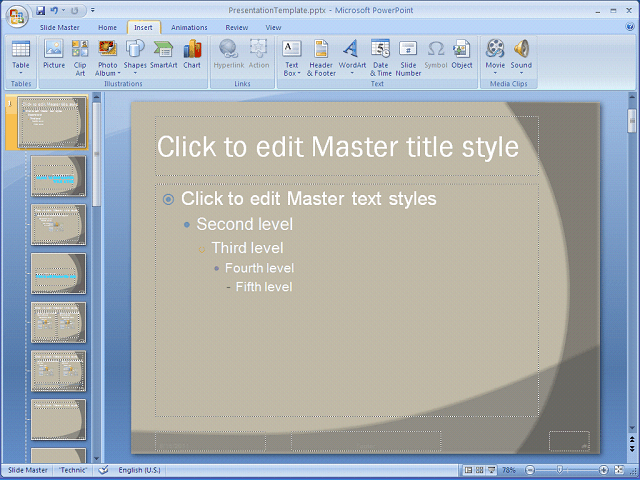Click the 'Third level' bullet text
The width and height of the screenshot is (640, 480).
click(x=247, y=248)
